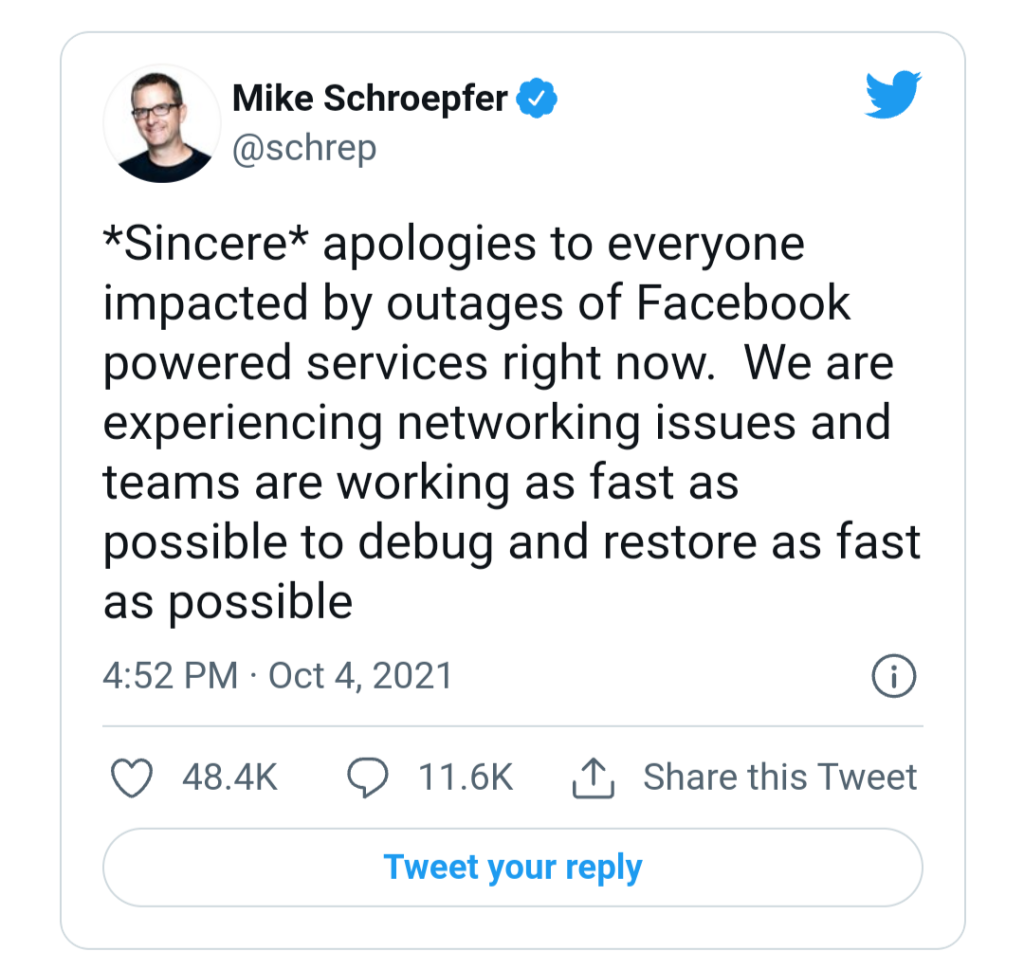Click the Mike Schroepfer display name
1024x970 pixels.
pyautogui.click(x=370, y=99)
